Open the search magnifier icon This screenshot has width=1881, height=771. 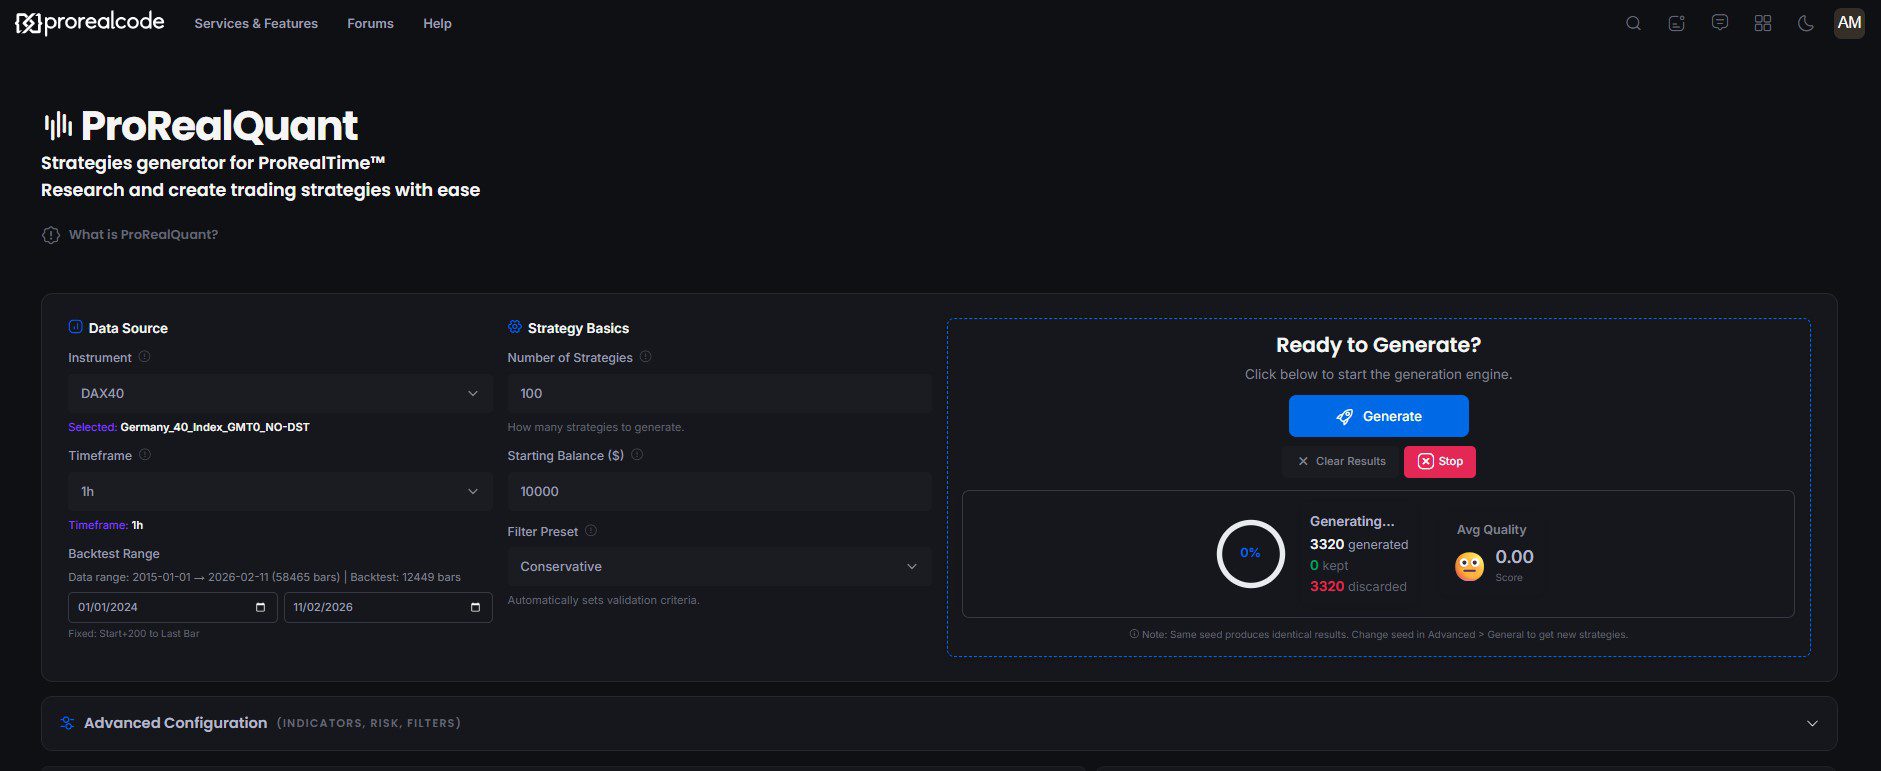1633,23
